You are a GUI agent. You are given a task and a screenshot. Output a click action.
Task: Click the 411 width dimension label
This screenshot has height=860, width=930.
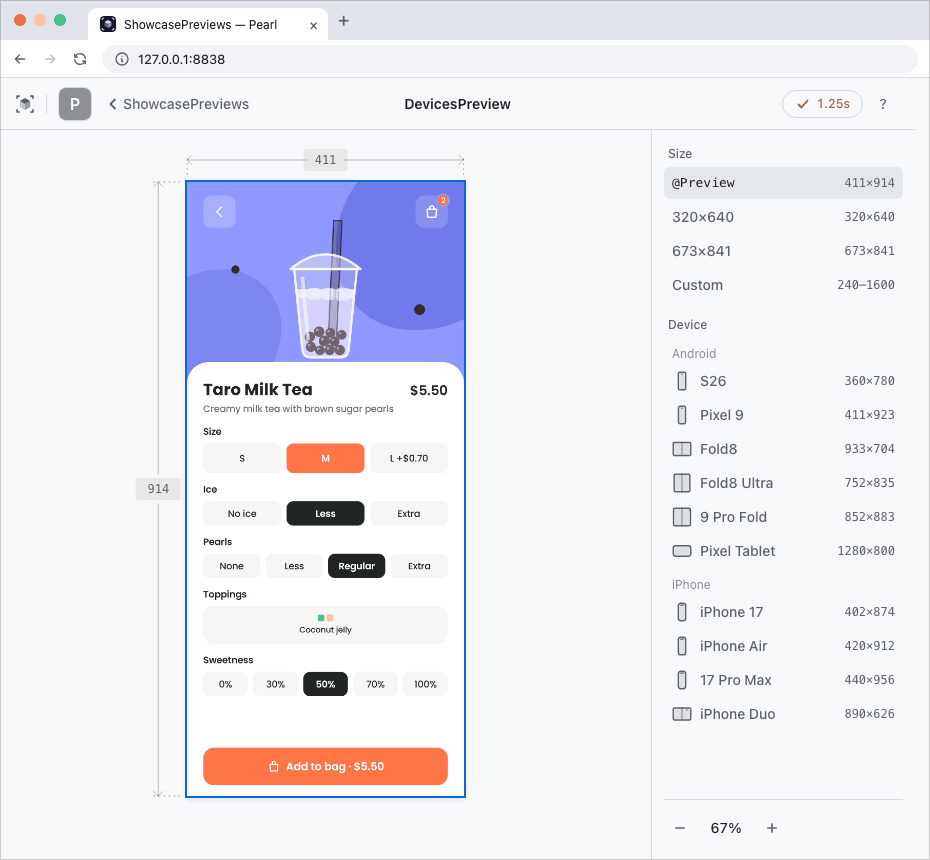tap(325, 160)
